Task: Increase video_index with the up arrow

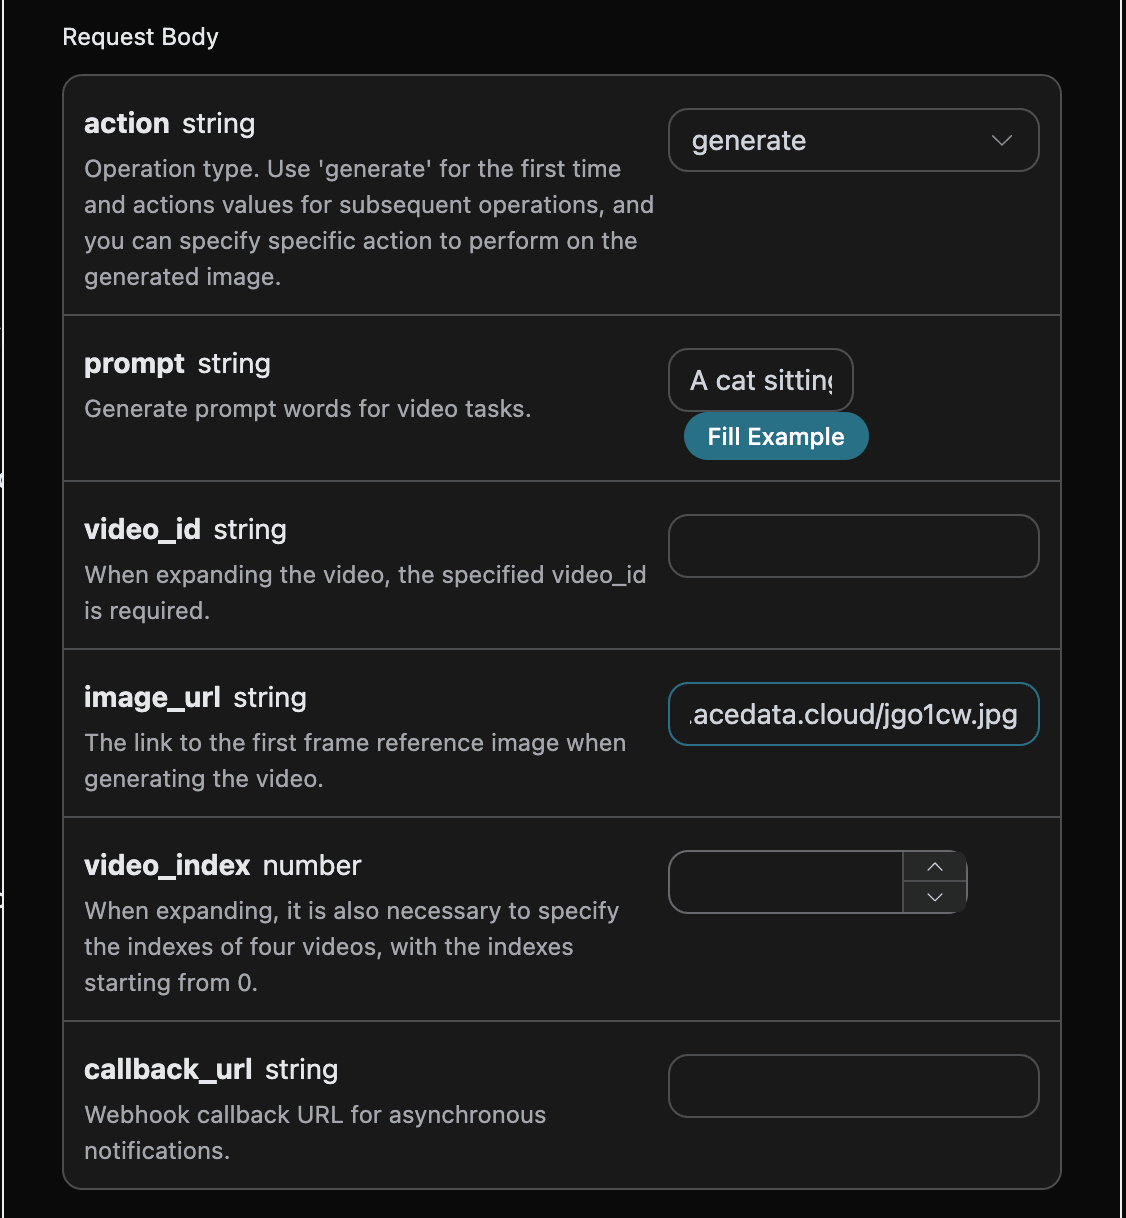Action: click(x=935, y=867)
